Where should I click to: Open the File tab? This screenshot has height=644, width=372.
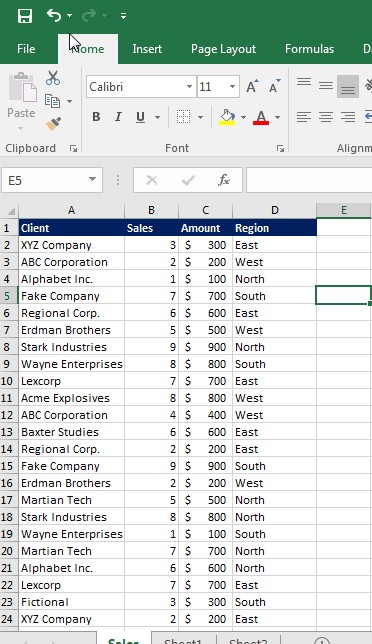[26, 49]
